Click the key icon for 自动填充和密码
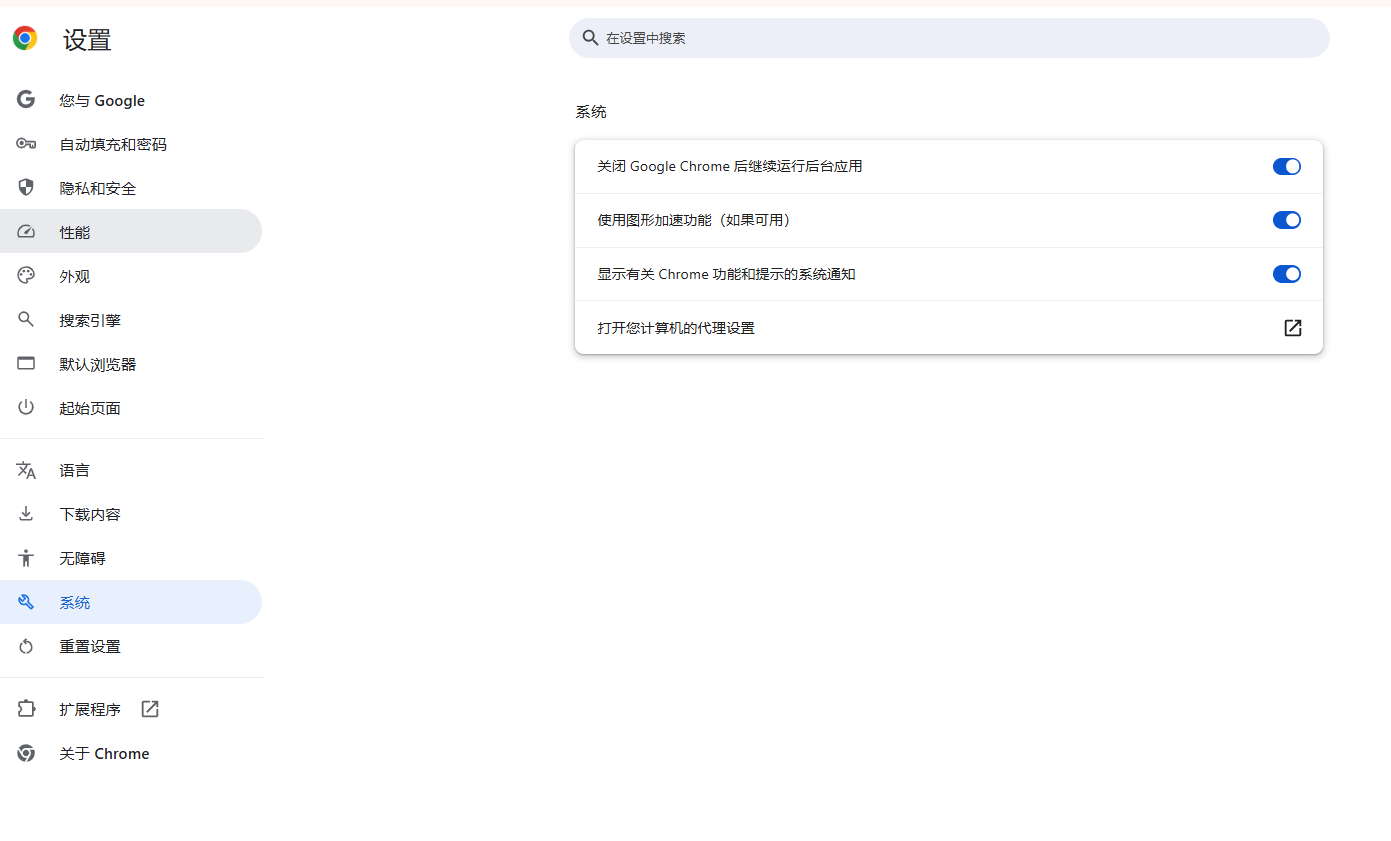 26,144
